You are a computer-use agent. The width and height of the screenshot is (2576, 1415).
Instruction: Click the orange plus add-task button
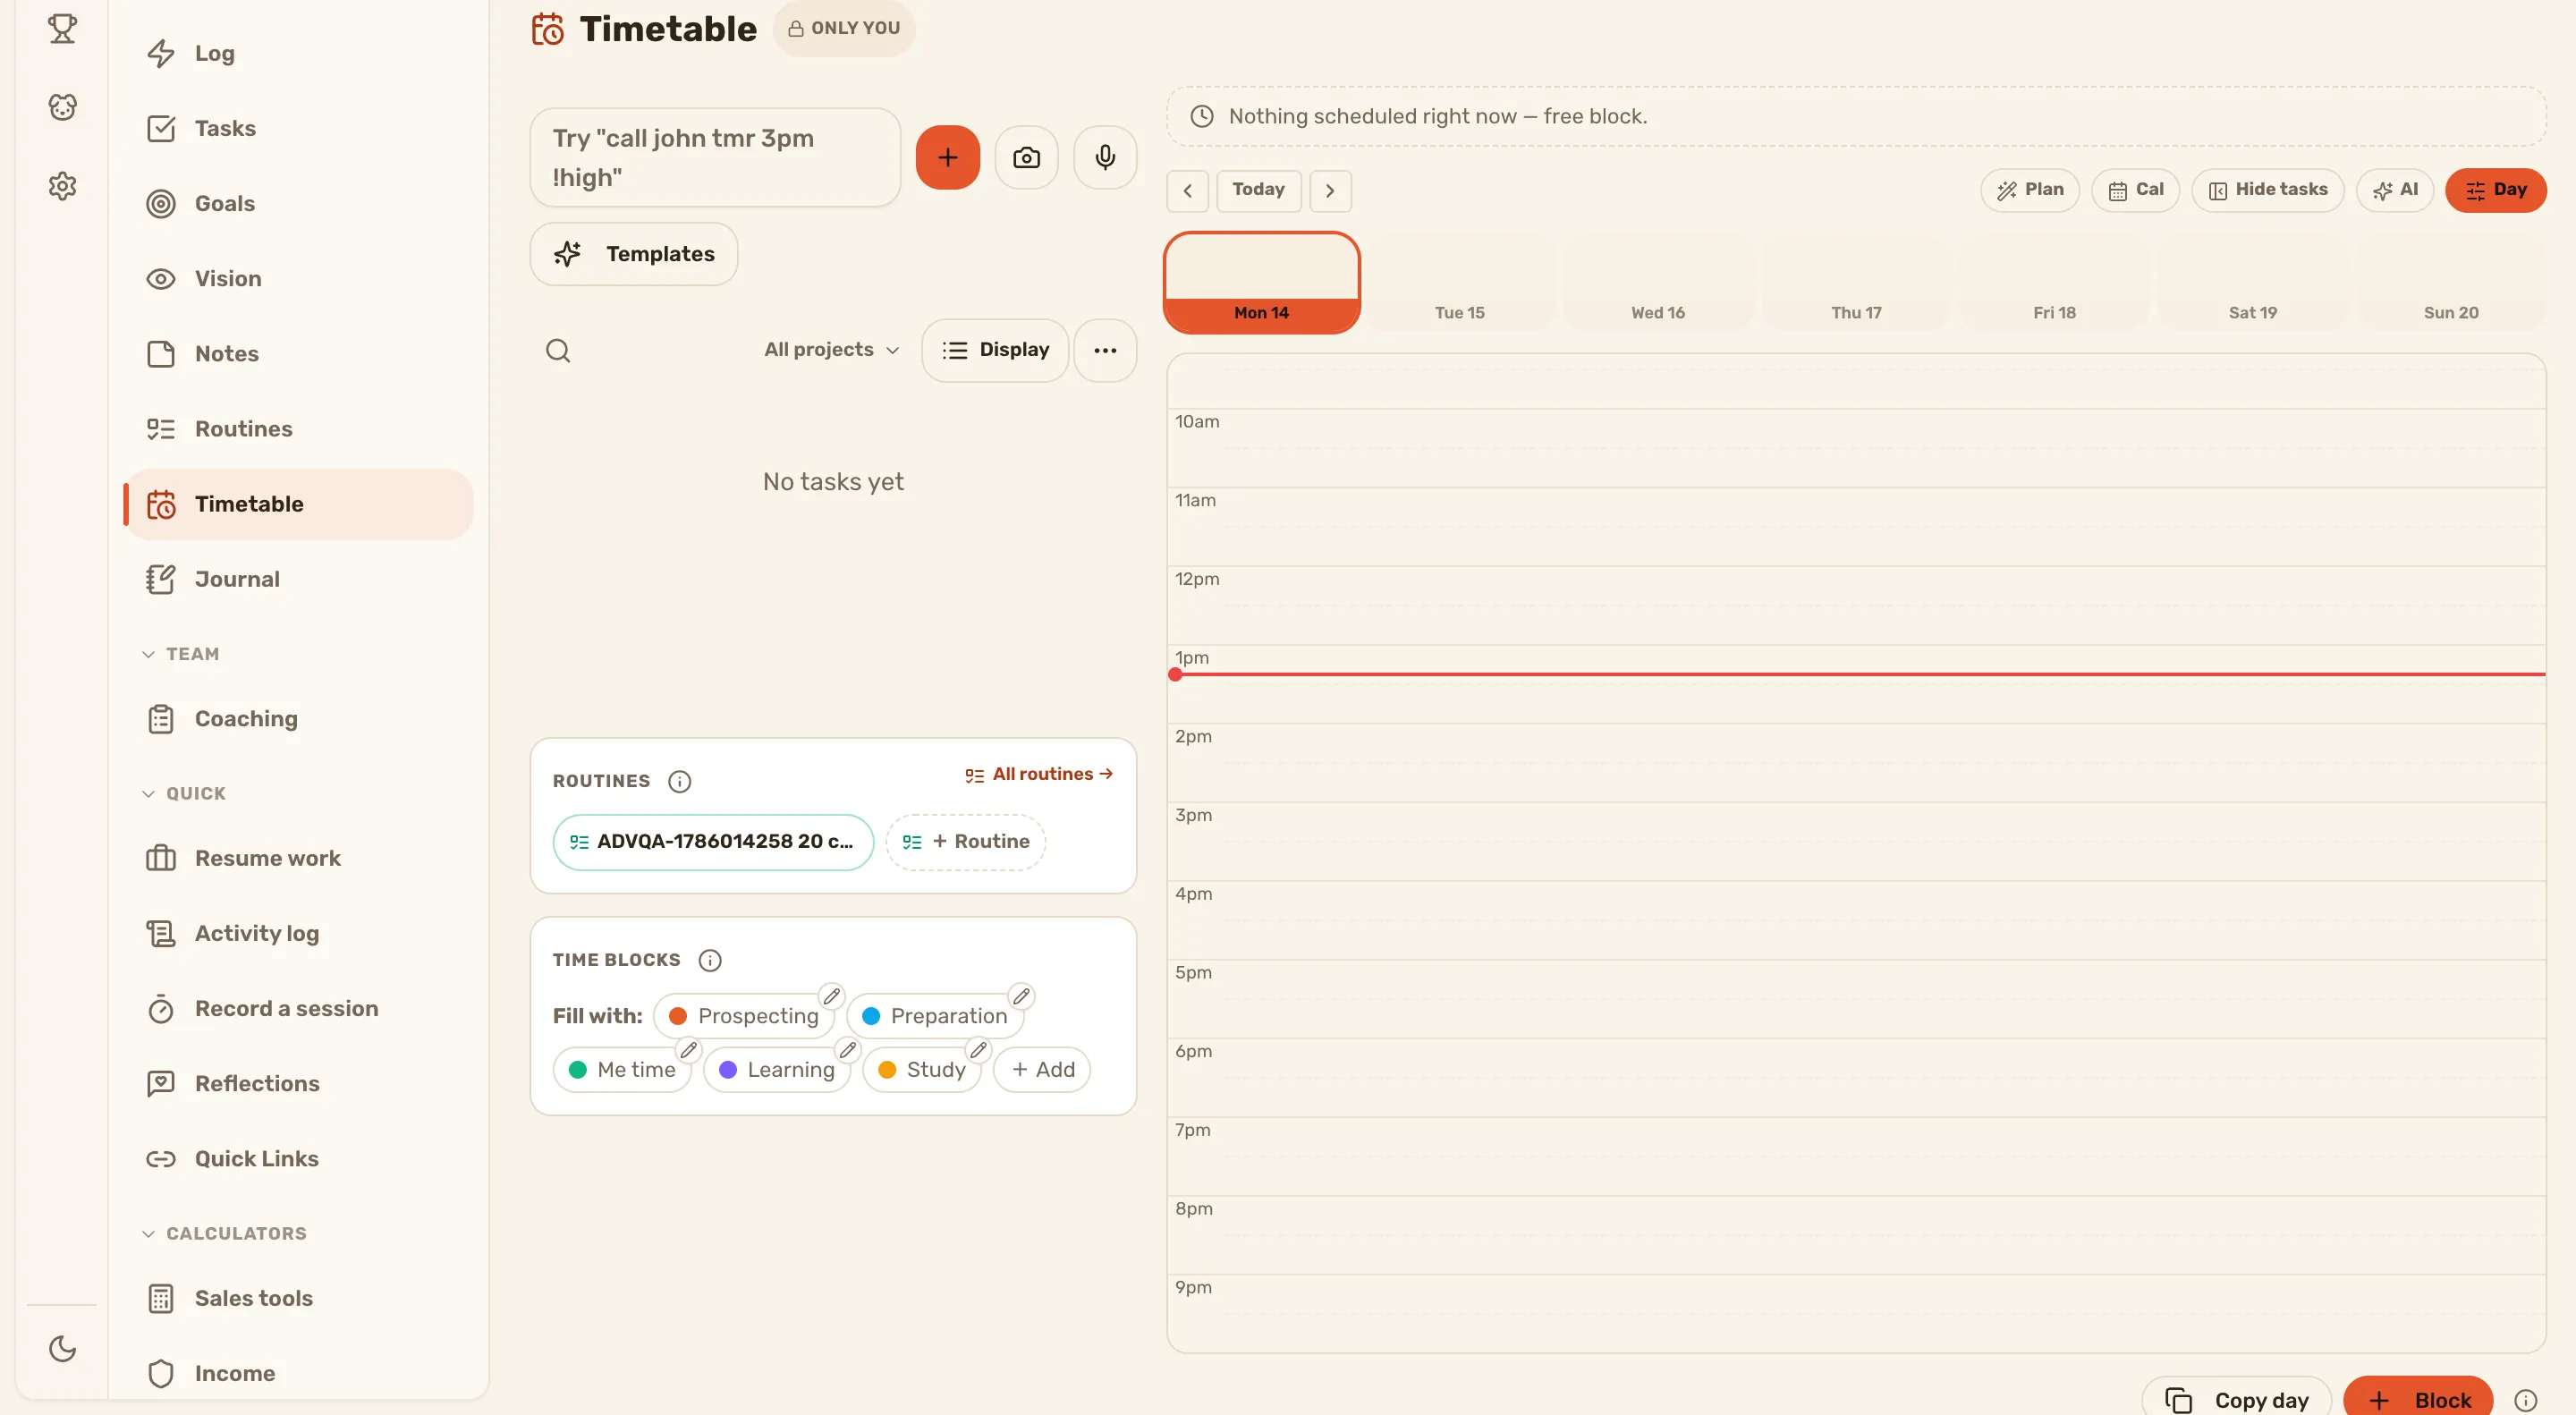[x=947, y=157]
